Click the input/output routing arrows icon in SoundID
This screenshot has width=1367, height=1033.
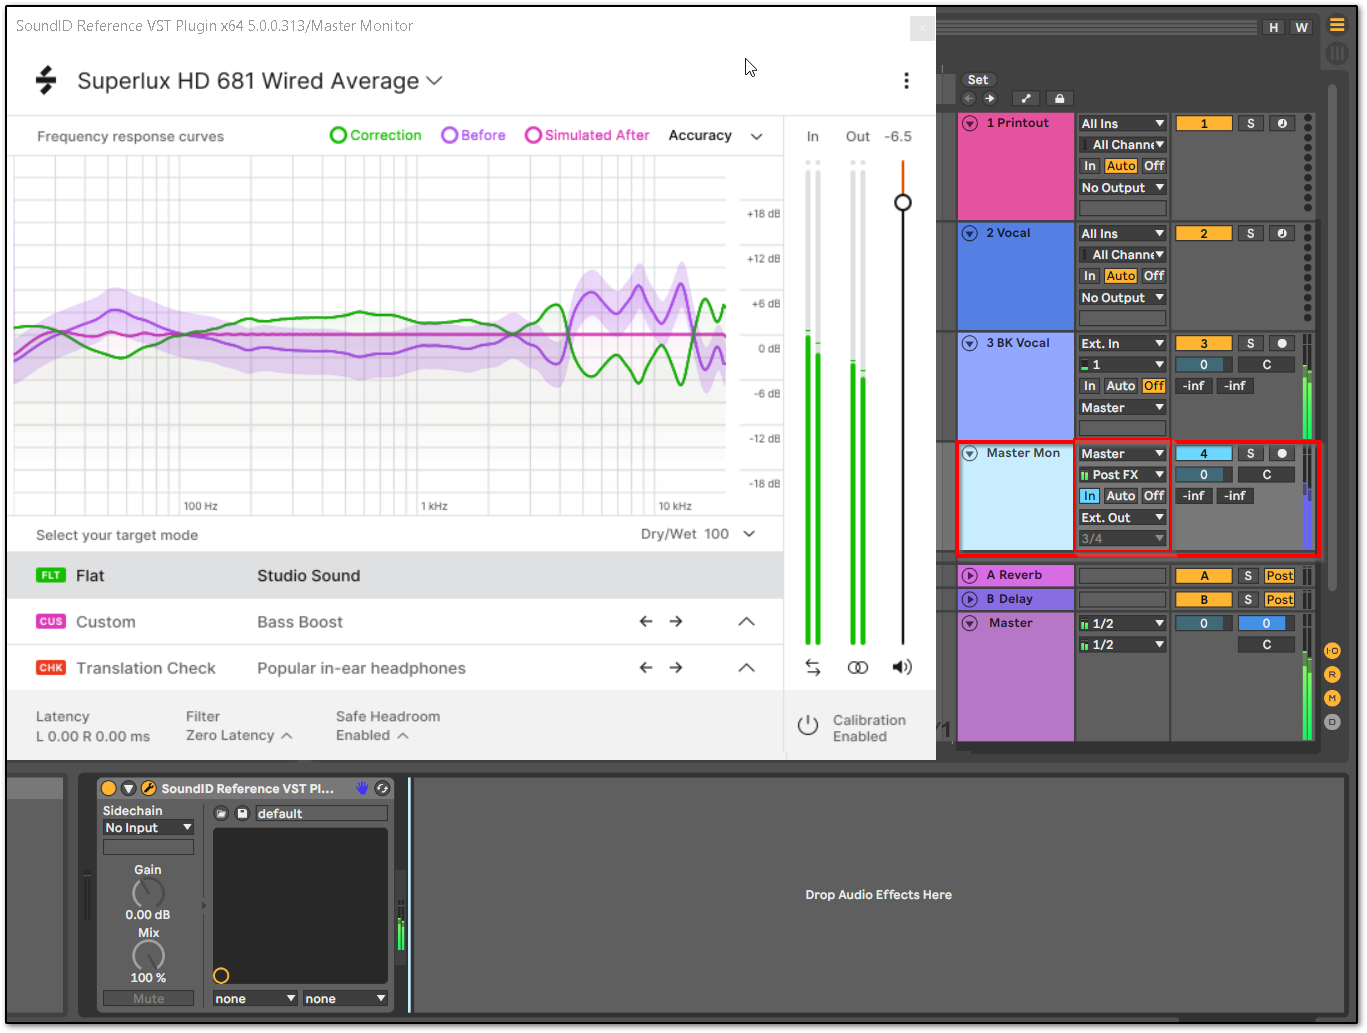coord(813,667)
